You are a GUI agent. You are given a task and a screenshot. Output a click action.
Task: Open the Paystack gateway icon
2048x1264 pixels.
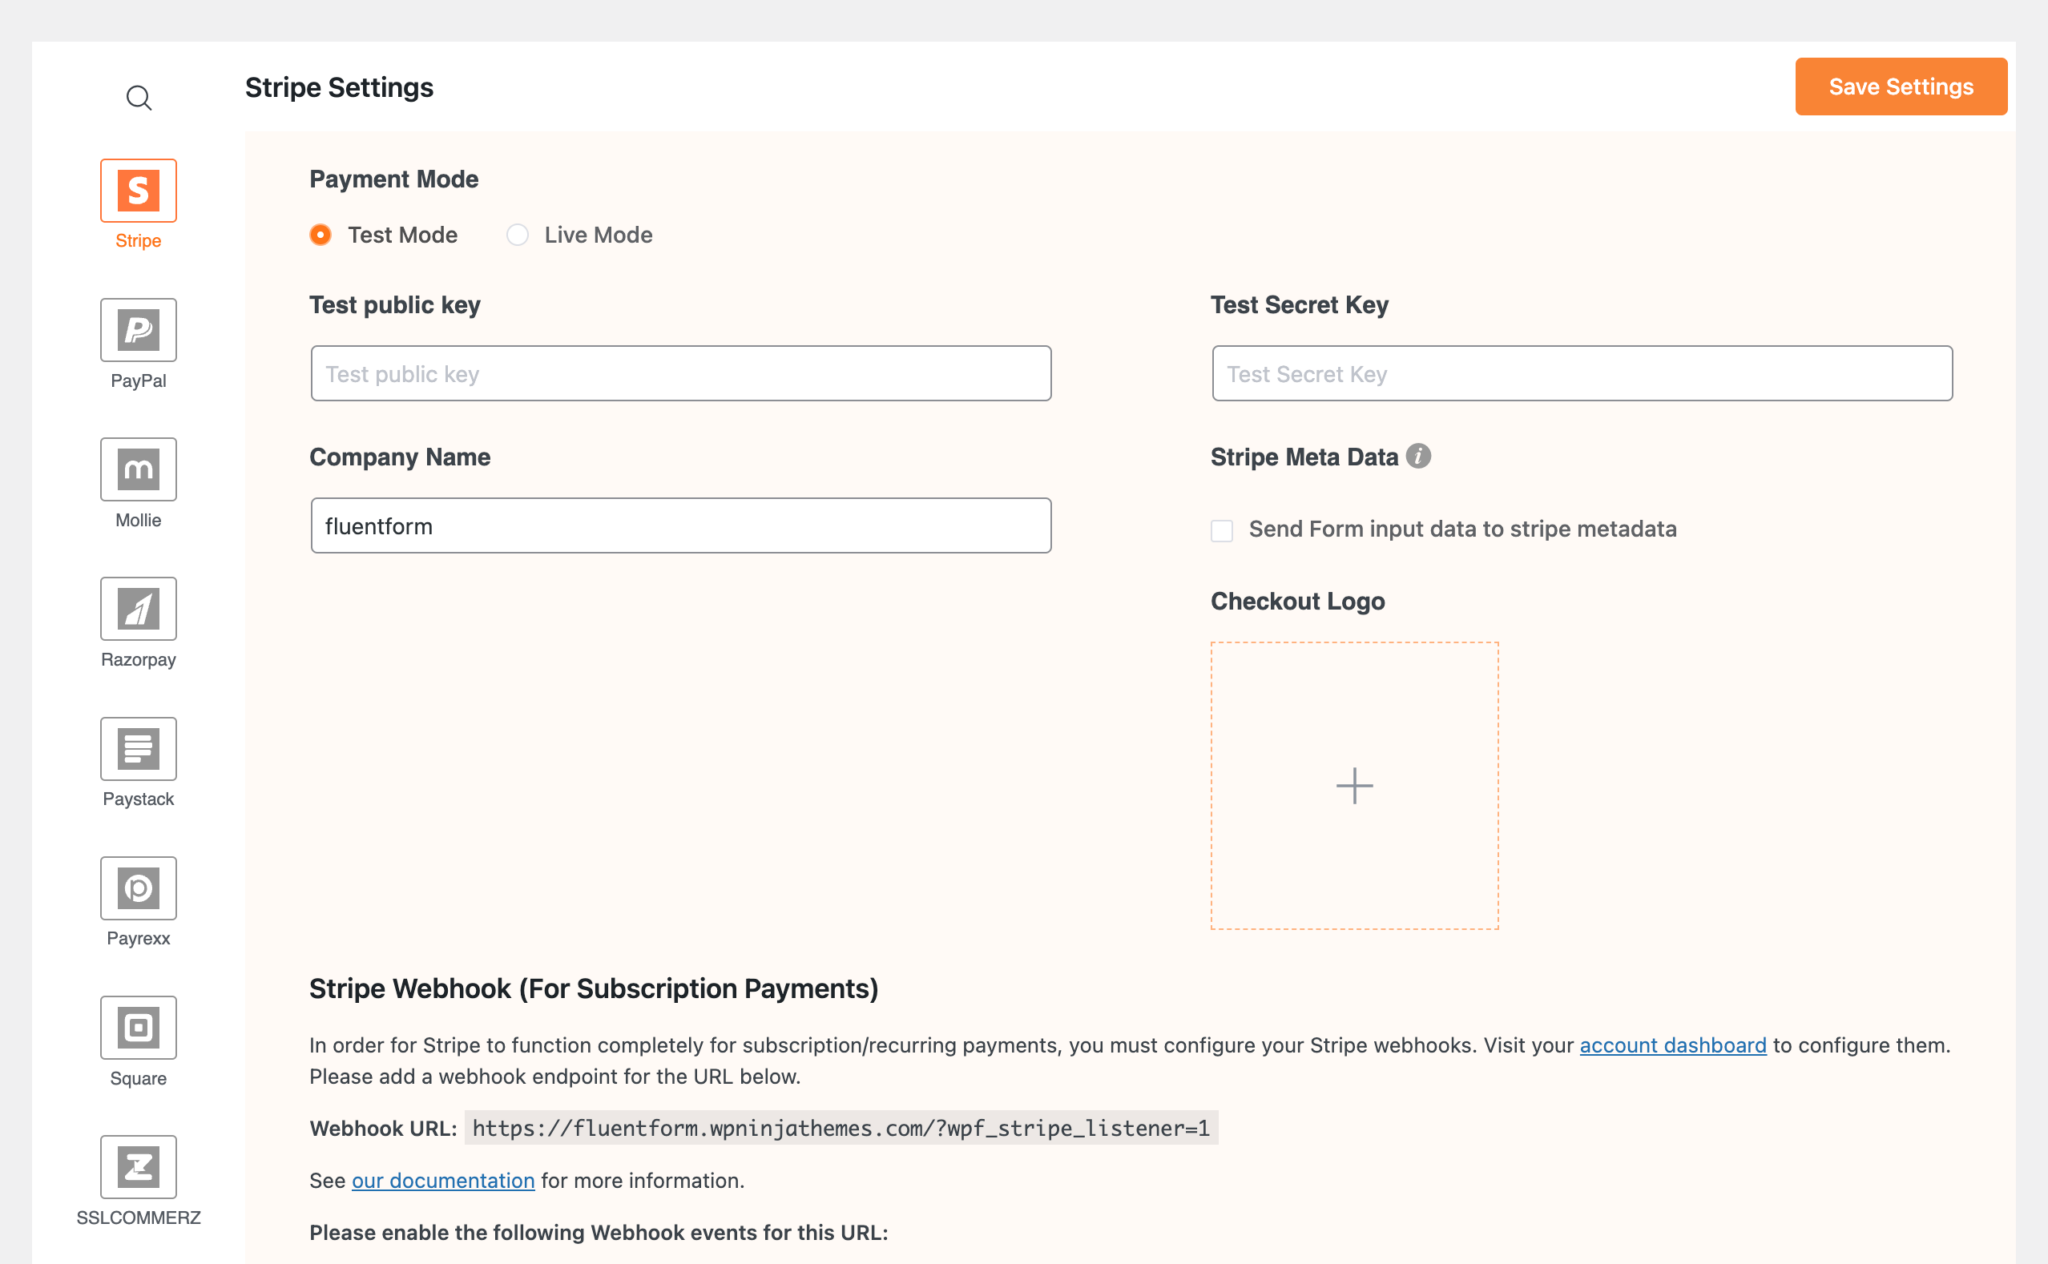tap(138, 748)
